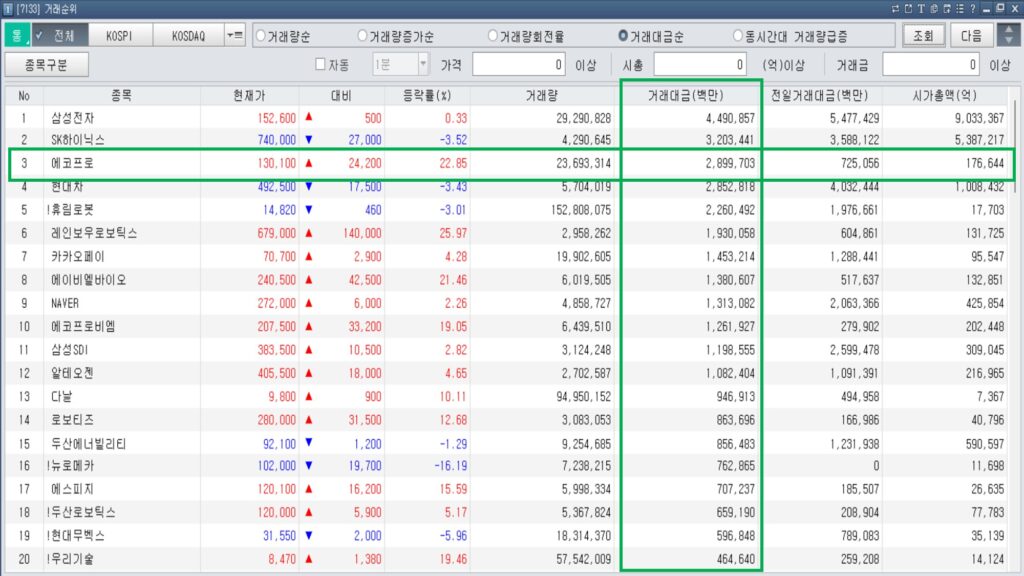1024x576 pixels.
Task: Click the up stepper arrow beside 다음
Action: coord(1011,28)
